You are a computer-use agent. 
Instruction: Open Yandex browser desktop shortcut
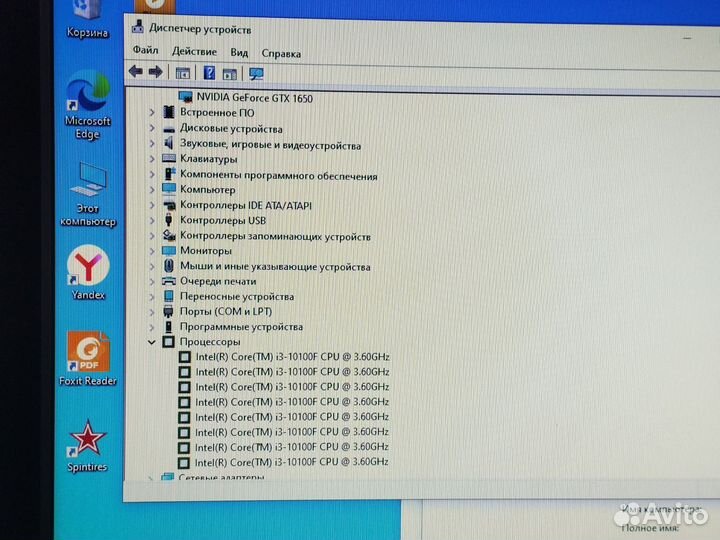point(88,273)
